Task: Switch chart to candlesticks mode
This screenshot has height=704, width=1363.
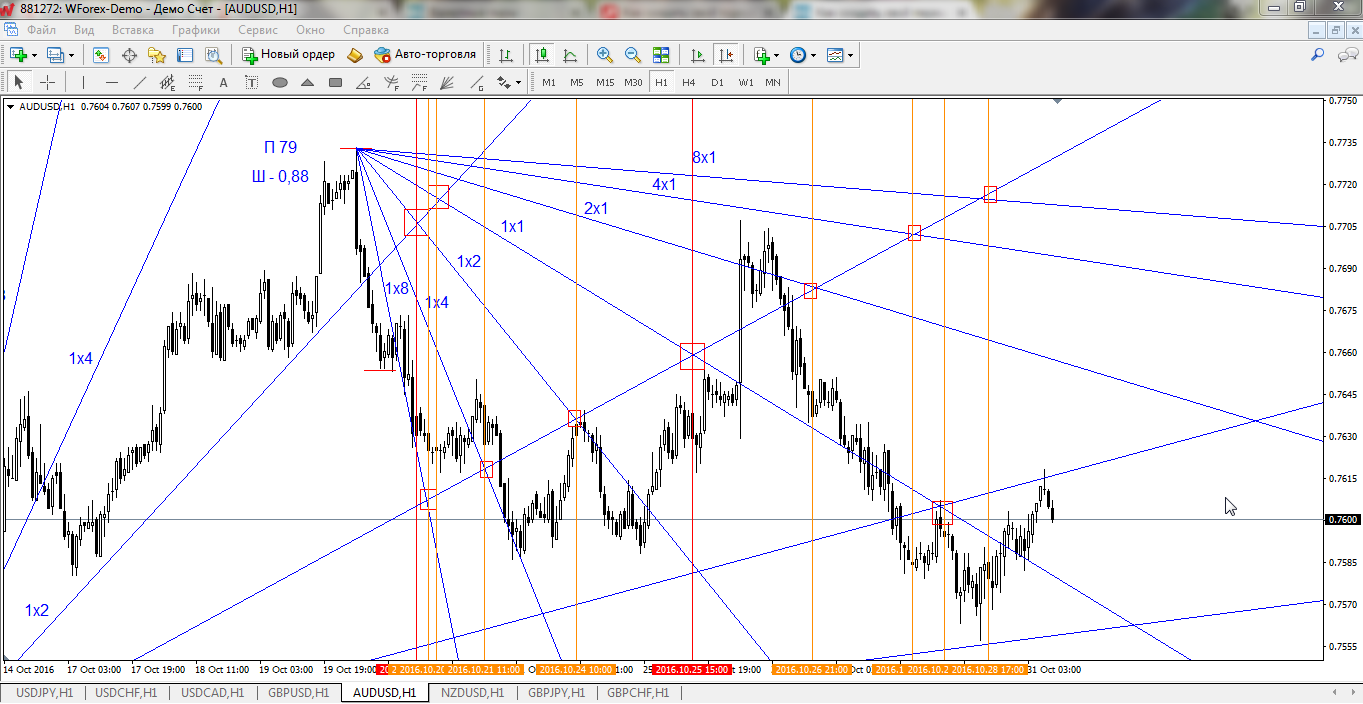Action: pos(542,55)
